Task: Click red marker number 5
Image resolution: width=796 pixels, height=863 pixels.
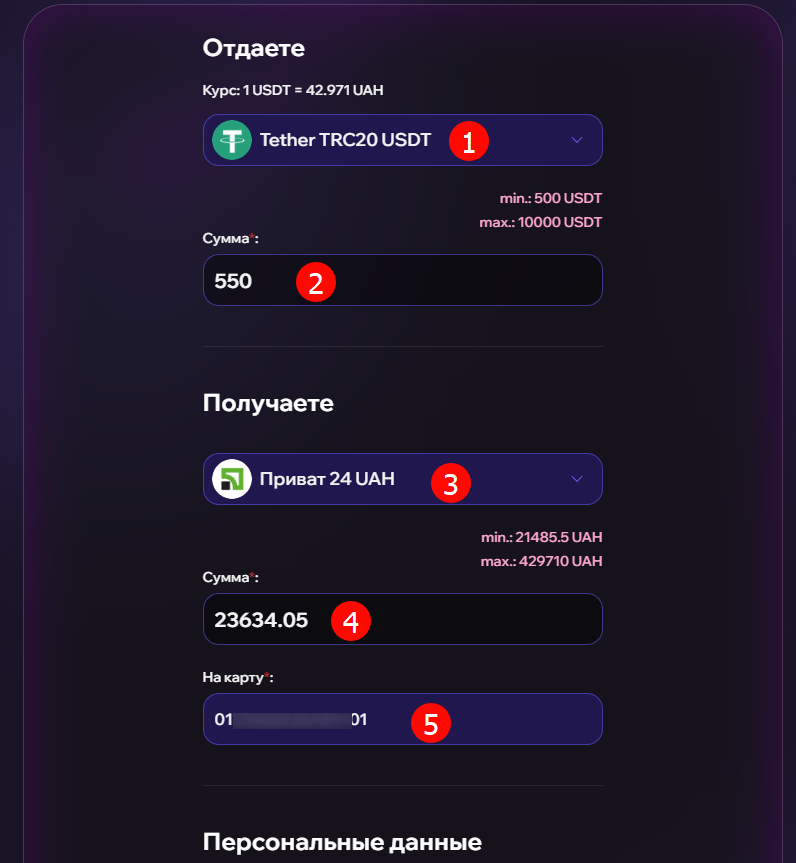Action: (431, 723)
